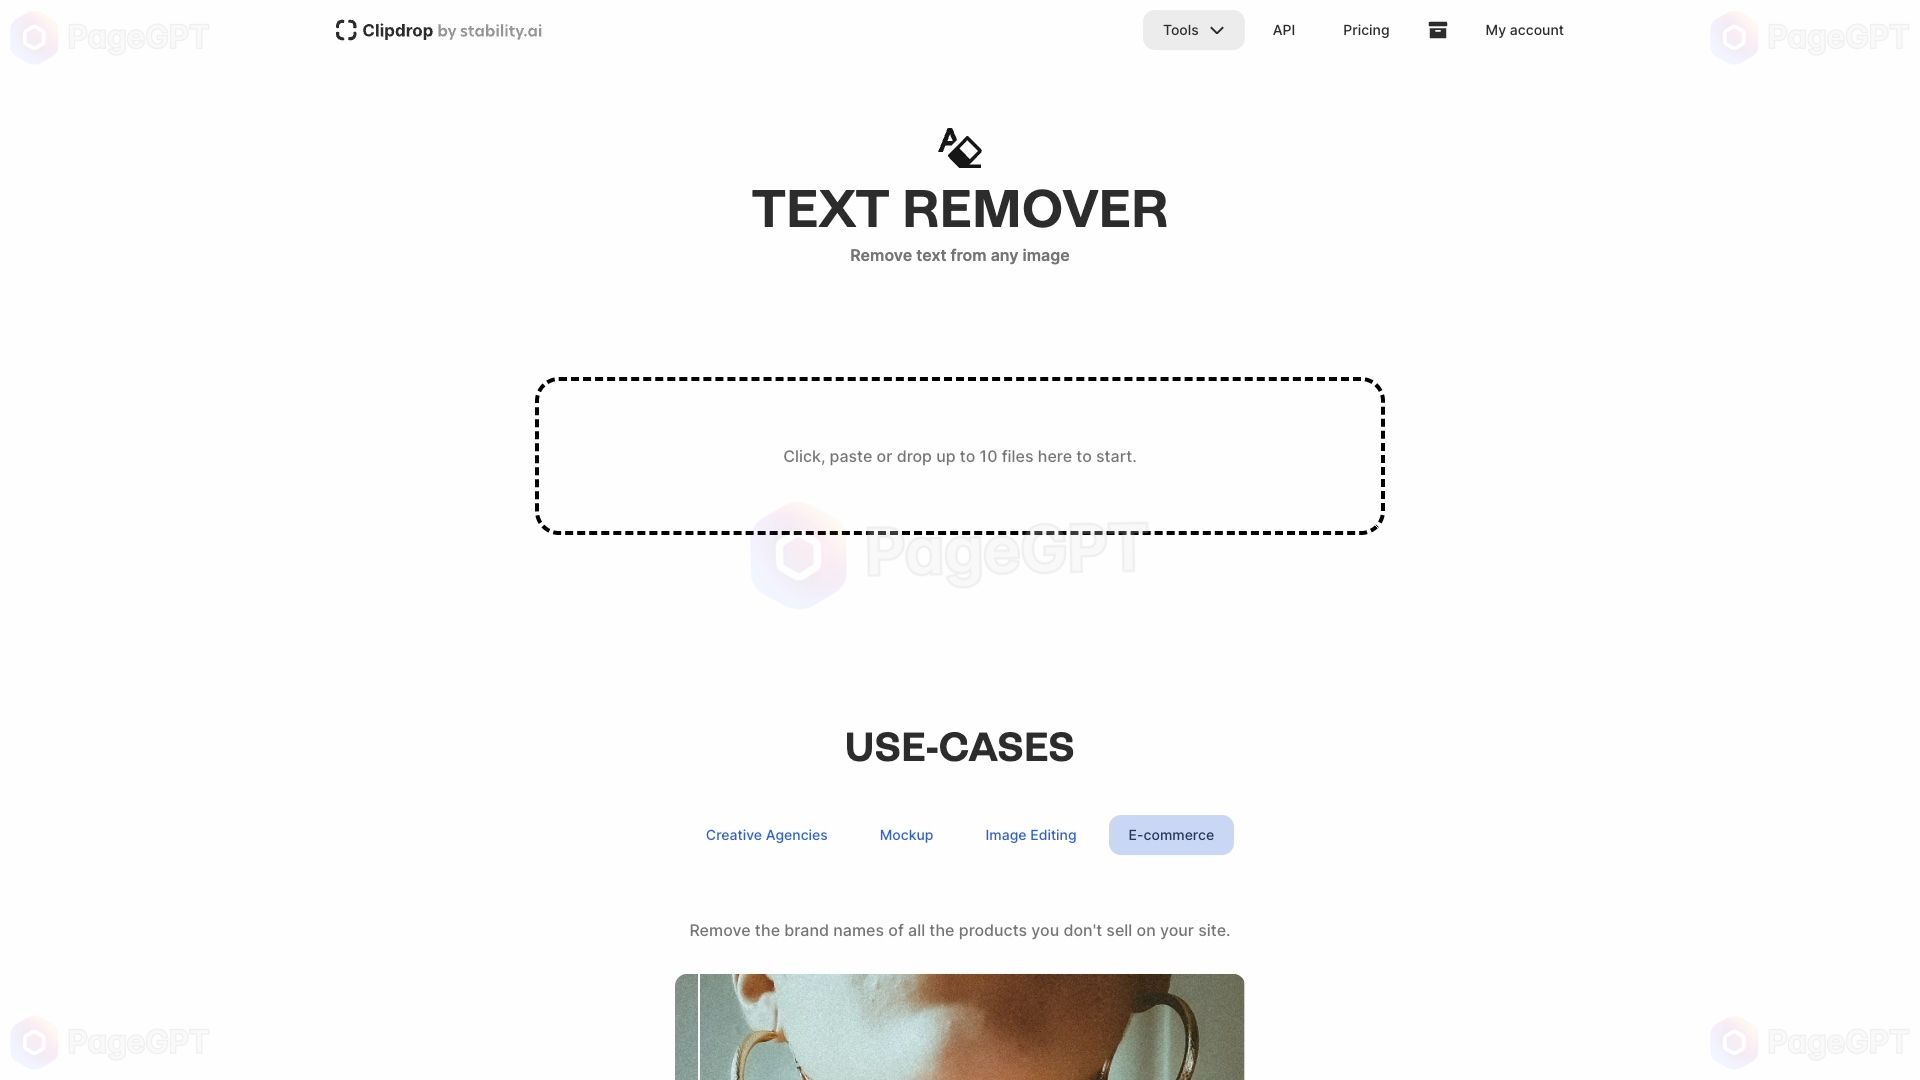
Task: Select the Creative Agencies use-case tab
Action: pyautogui.click(x=766, y=835)
